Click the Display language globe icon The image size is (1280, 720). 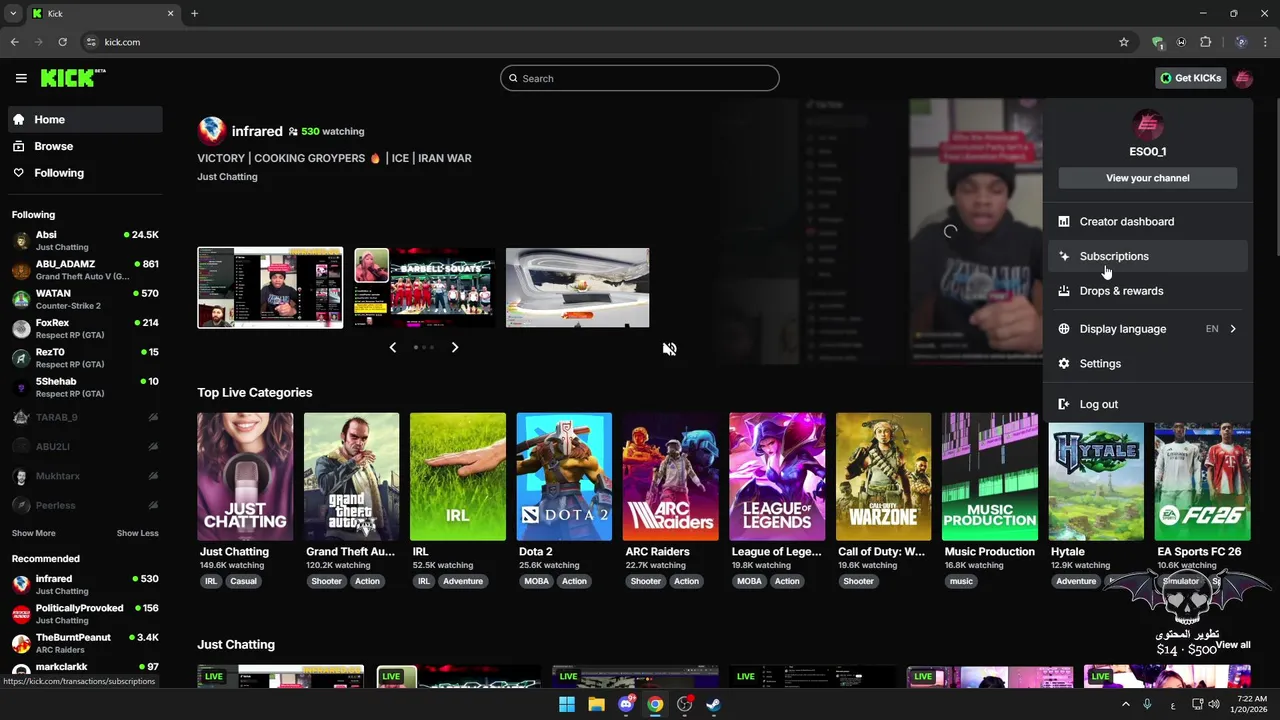(1064, 329)
